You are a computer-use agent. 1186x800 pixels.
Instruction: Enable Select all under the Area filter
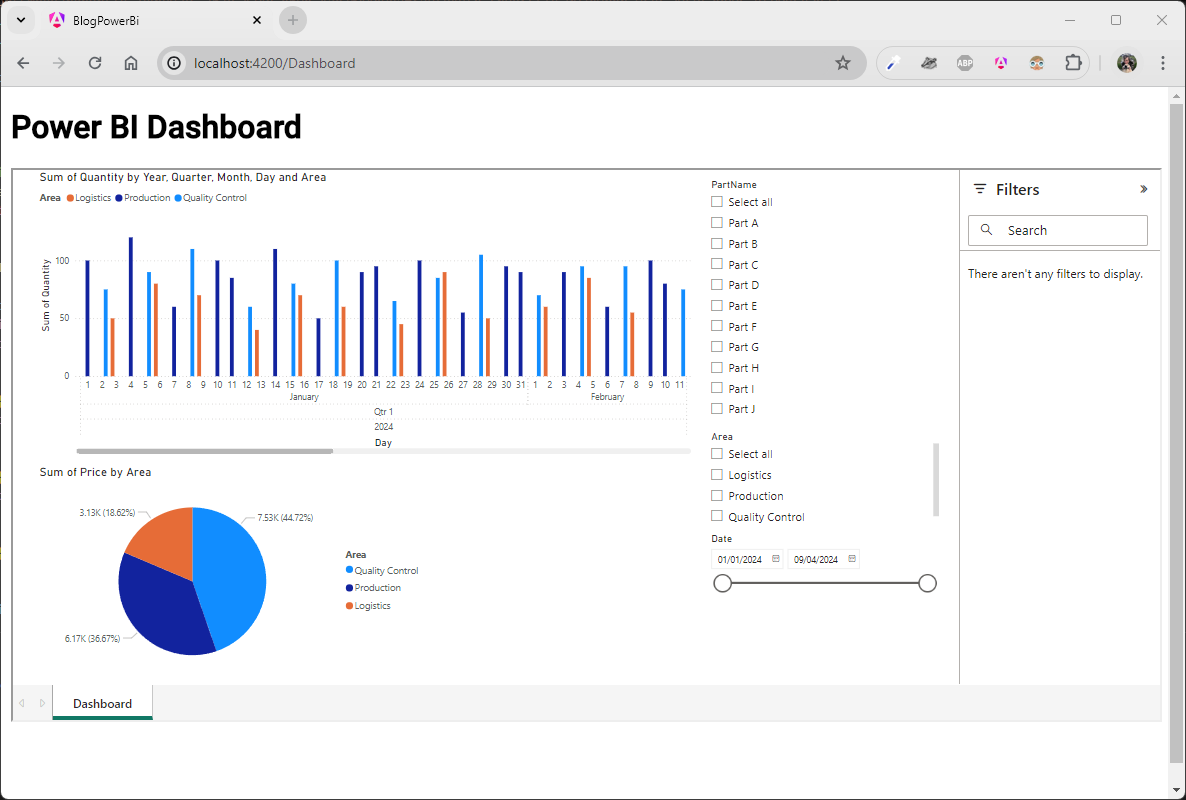click(x=716, y=453)
